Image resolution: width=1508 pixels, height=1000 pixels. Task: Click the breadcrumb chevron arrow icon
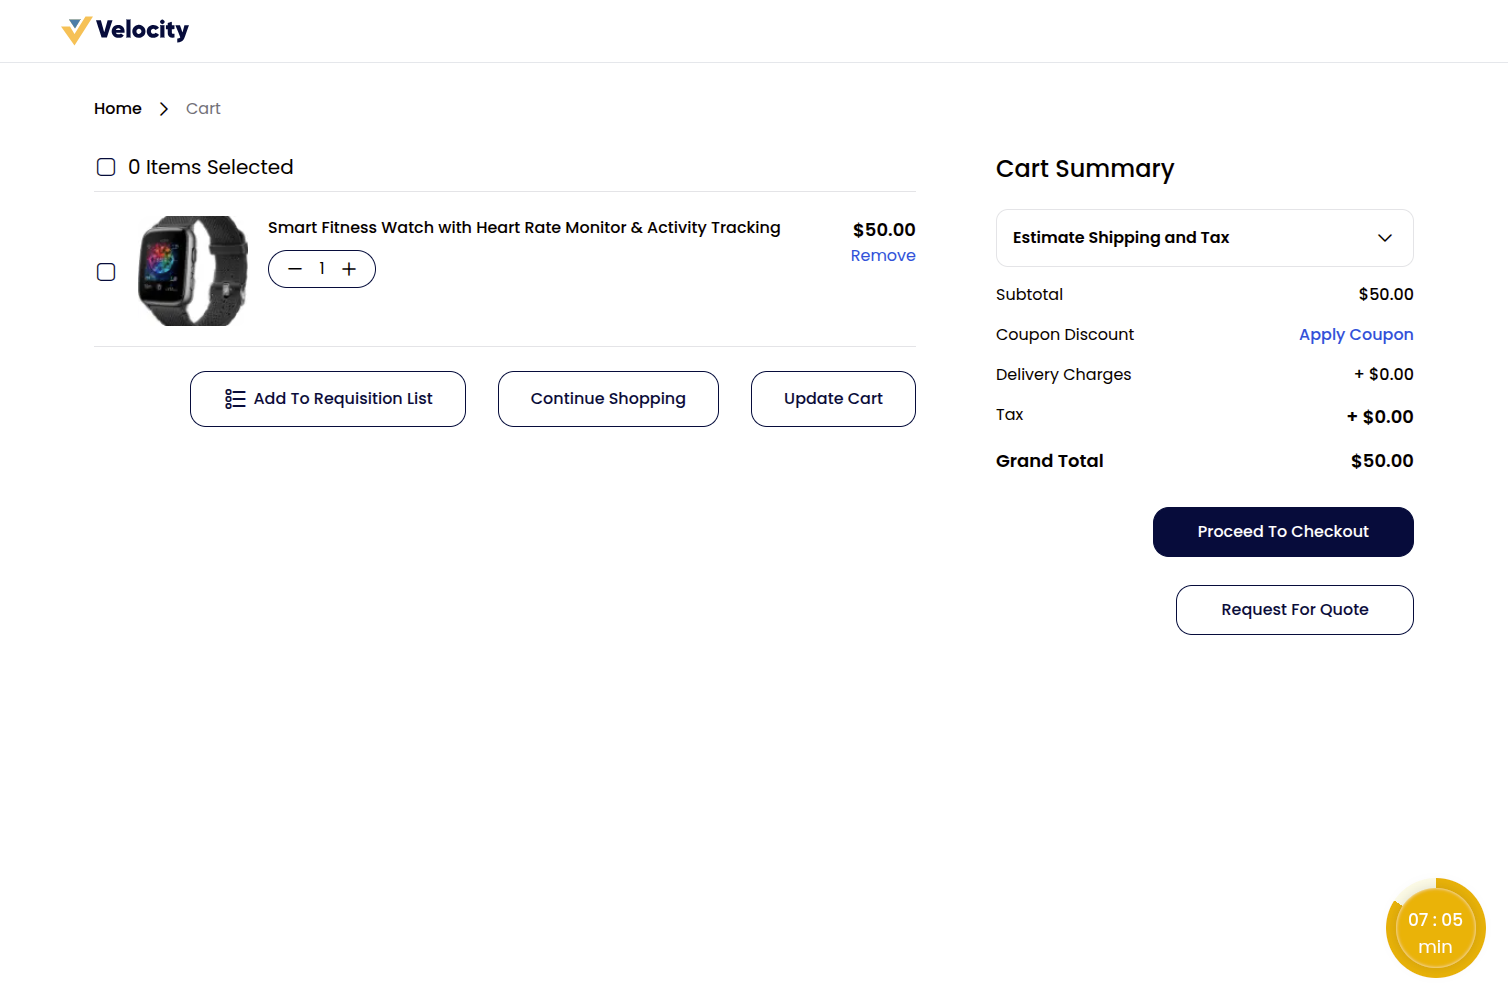point(164,109)
